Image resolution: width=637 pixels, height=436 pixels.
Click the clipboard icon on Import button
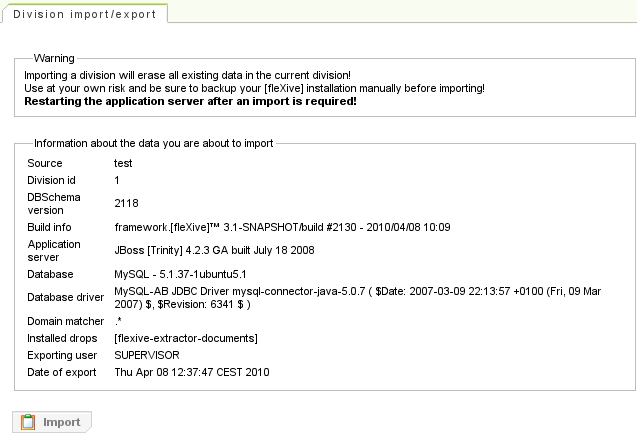coord(28,422)
